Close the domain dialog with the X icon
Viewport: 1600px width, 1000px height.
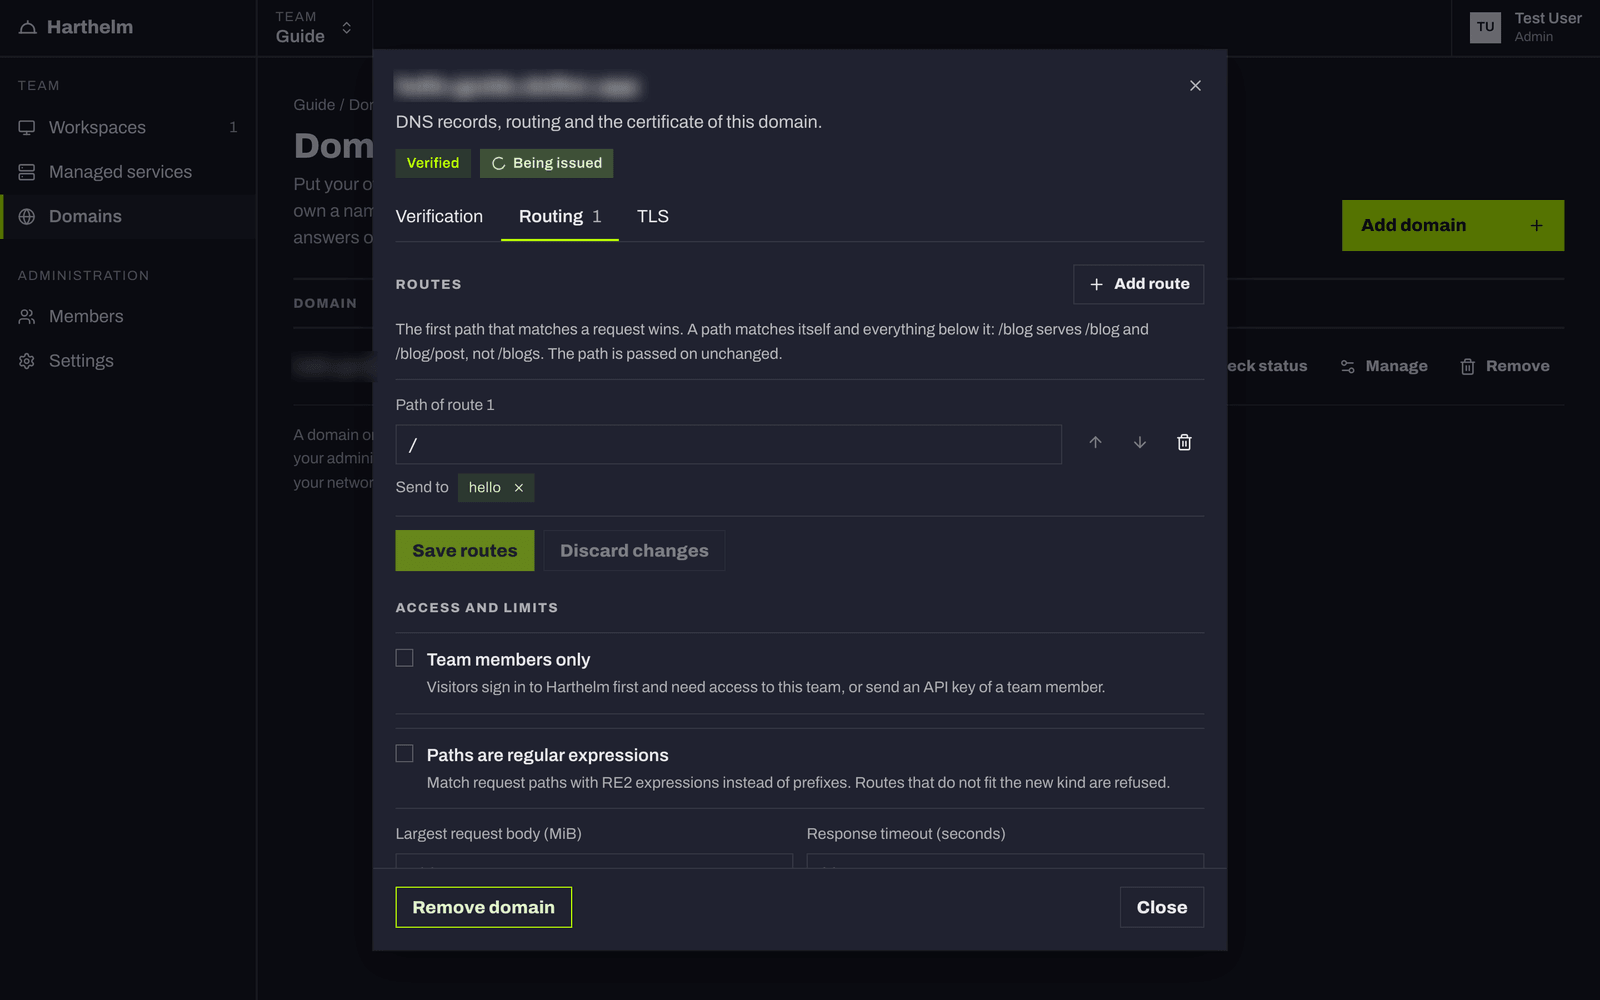[x=1195, y=86]
